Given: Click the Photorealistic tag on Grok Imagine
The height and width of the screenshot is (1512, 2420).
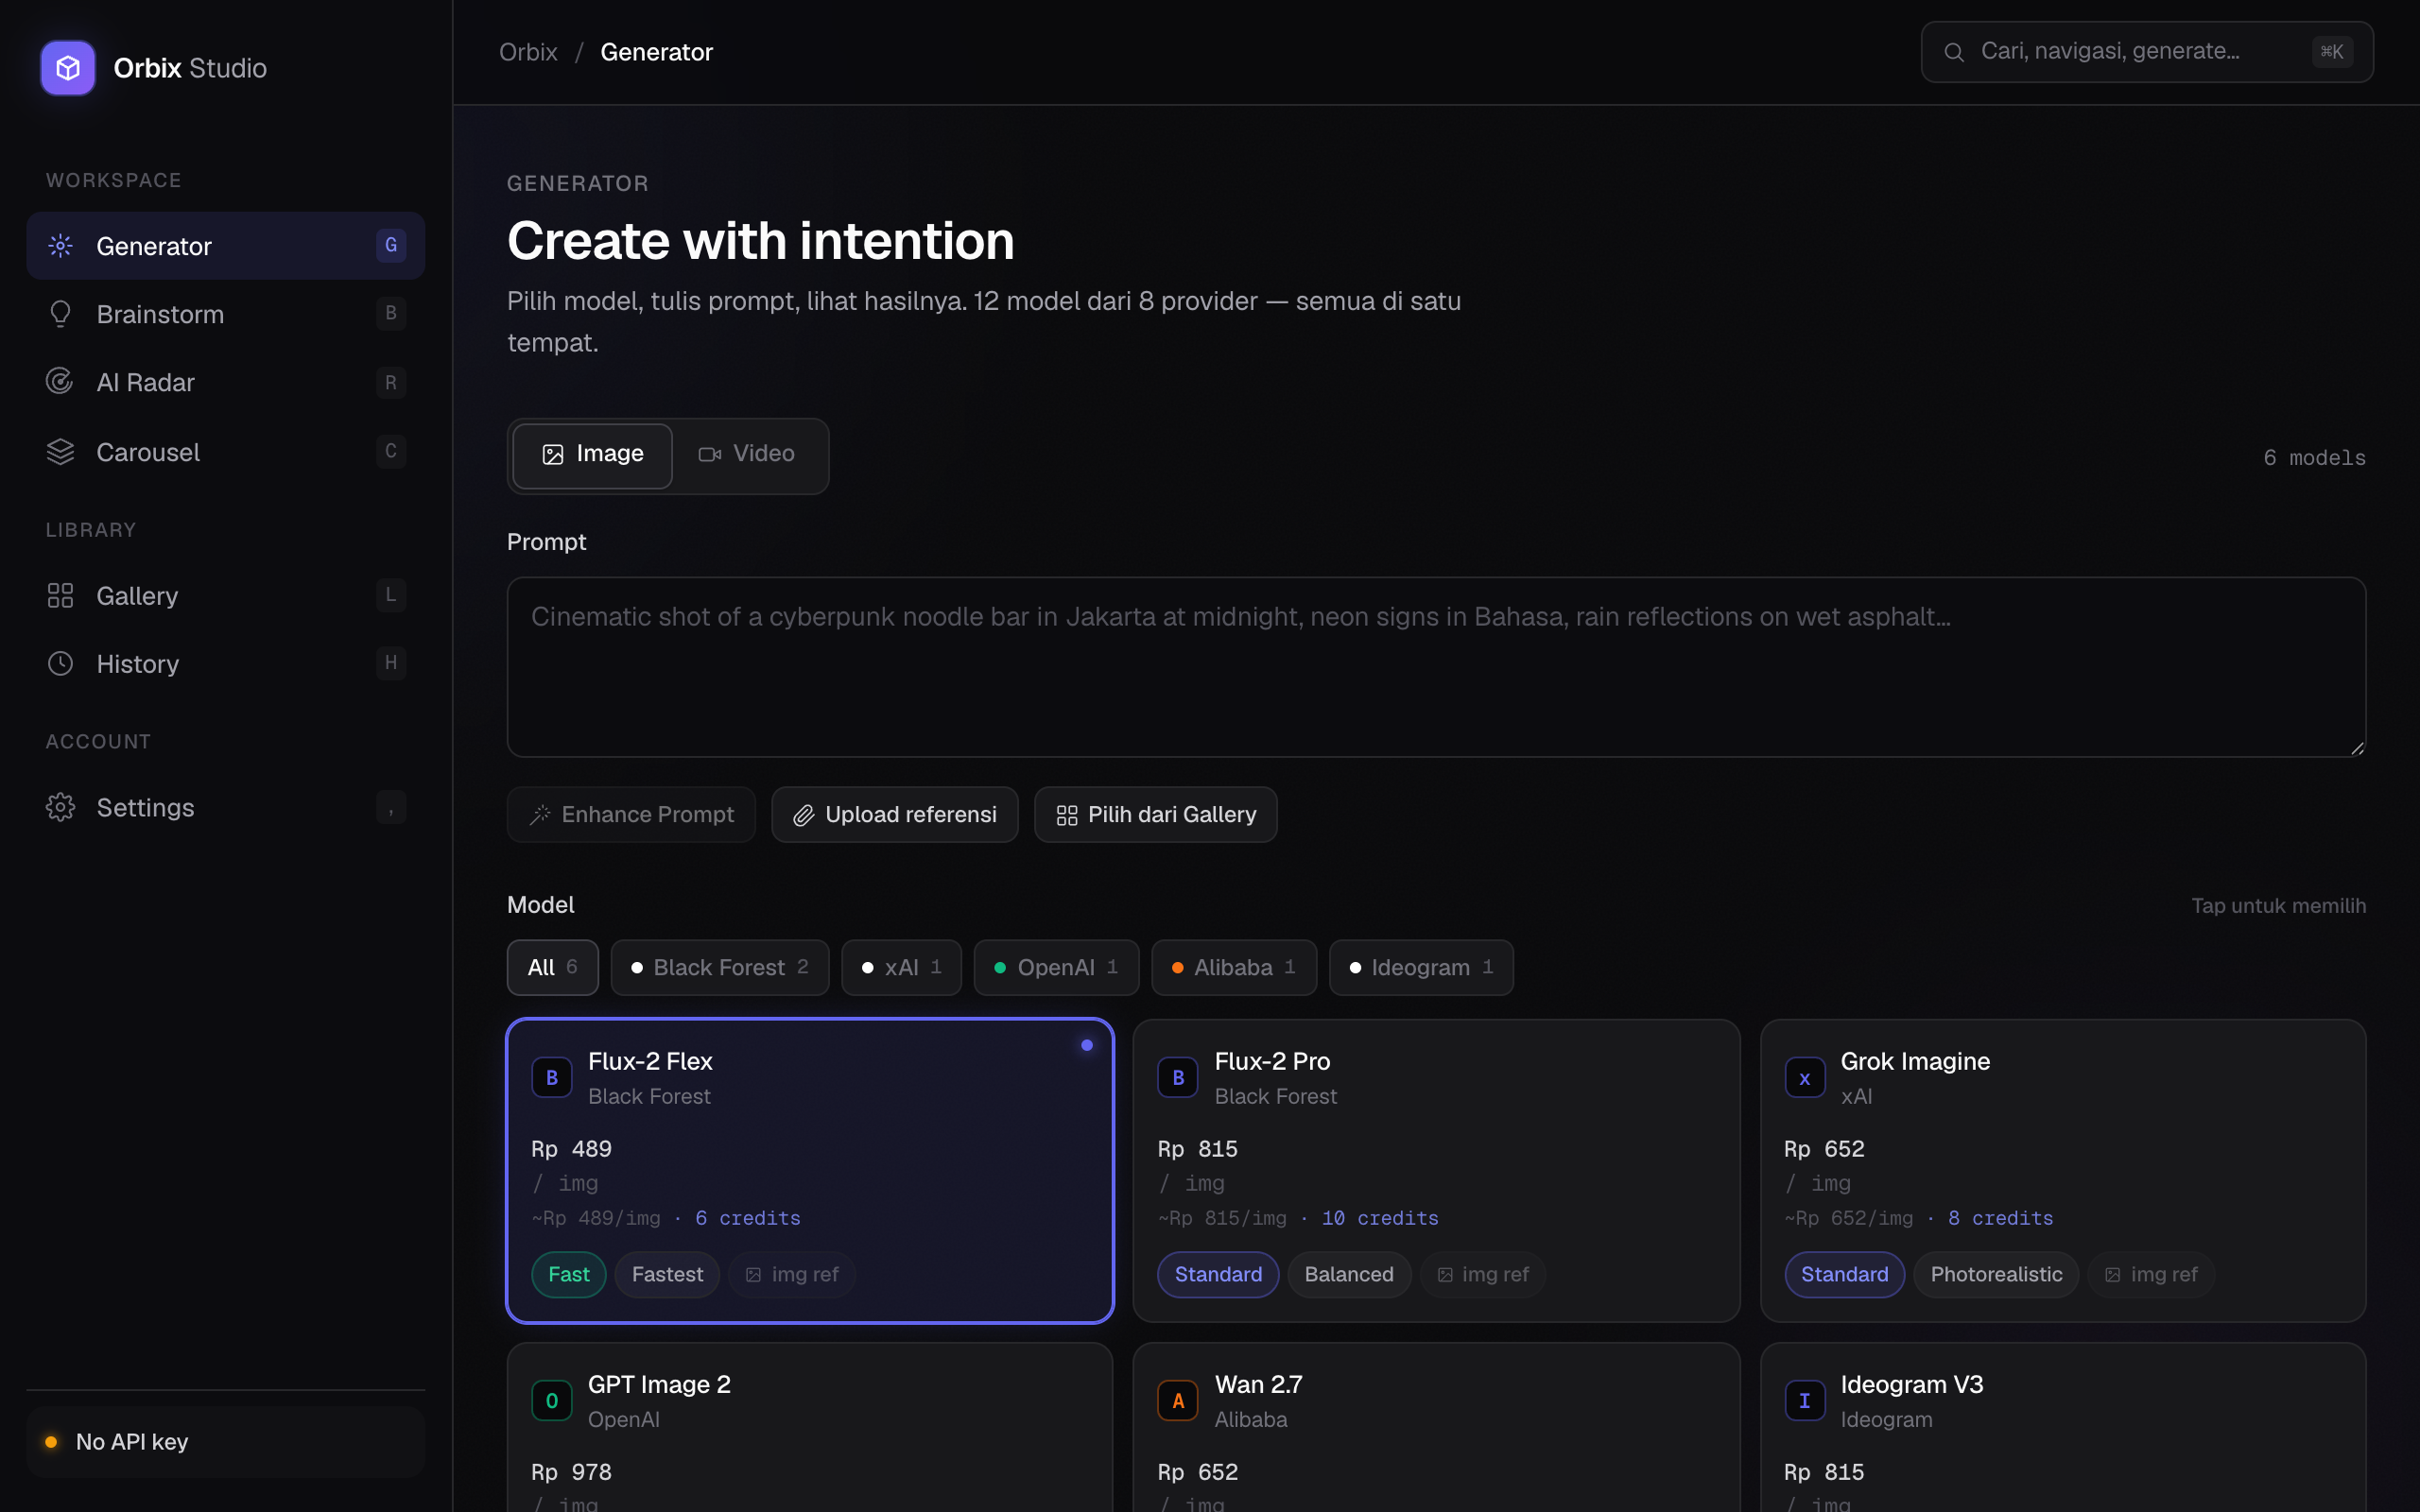Looking at the screenshot, I should click(1996, 1275).
